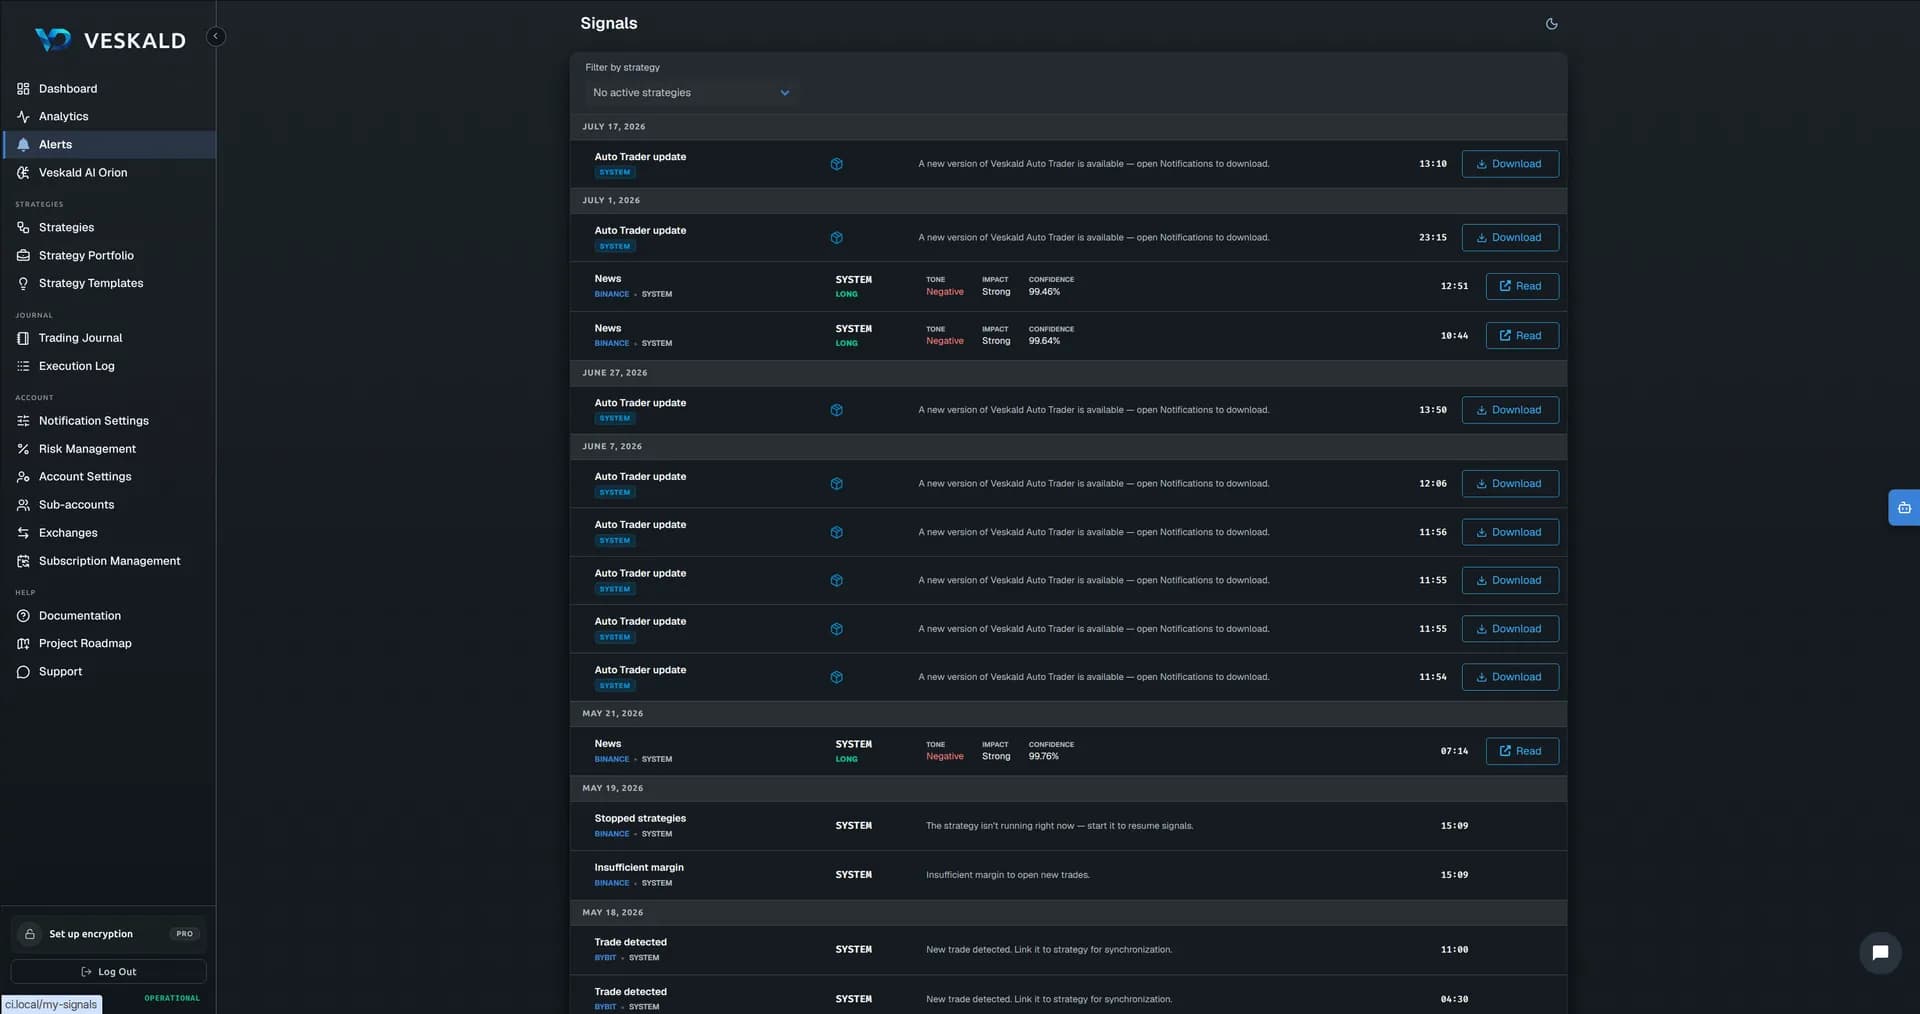1920x1014 pixels.
Task: Click the Documentation help icon
Action: 23,616
